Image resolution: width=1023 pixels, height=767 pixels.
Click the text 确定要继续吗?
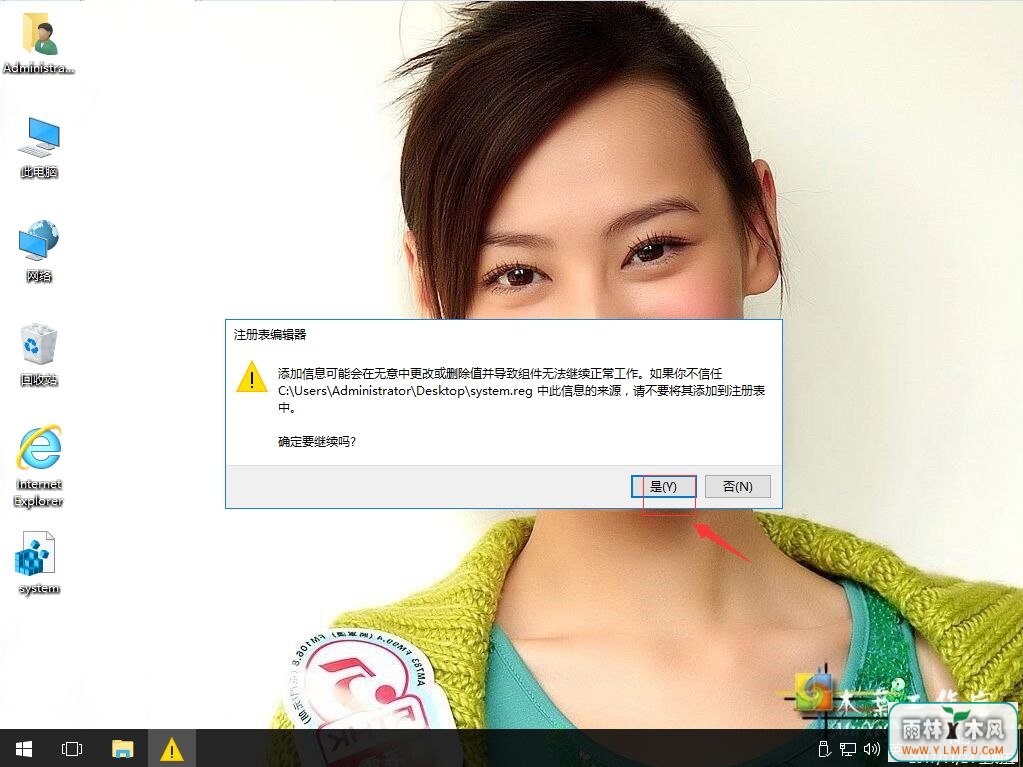click(x=317, y=442)
